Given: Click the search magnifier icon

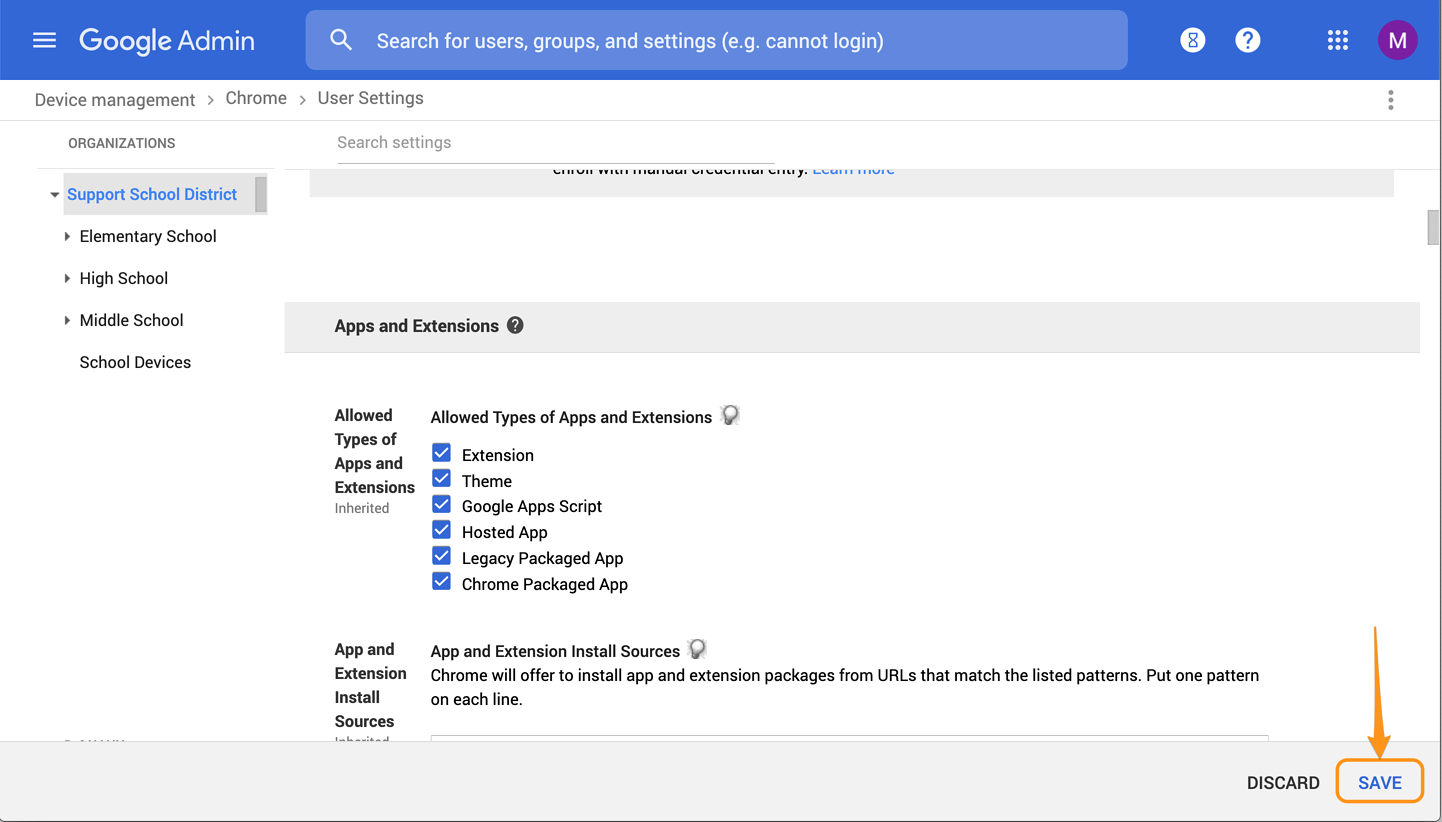Looking at the screenshot, I should [x=341, y=40].
